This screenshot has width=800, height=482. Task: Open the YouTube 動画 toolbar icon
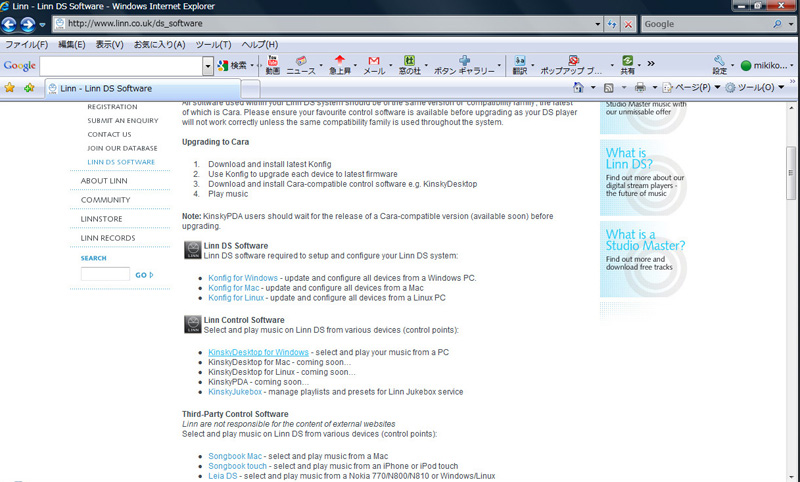coord(273,65)
